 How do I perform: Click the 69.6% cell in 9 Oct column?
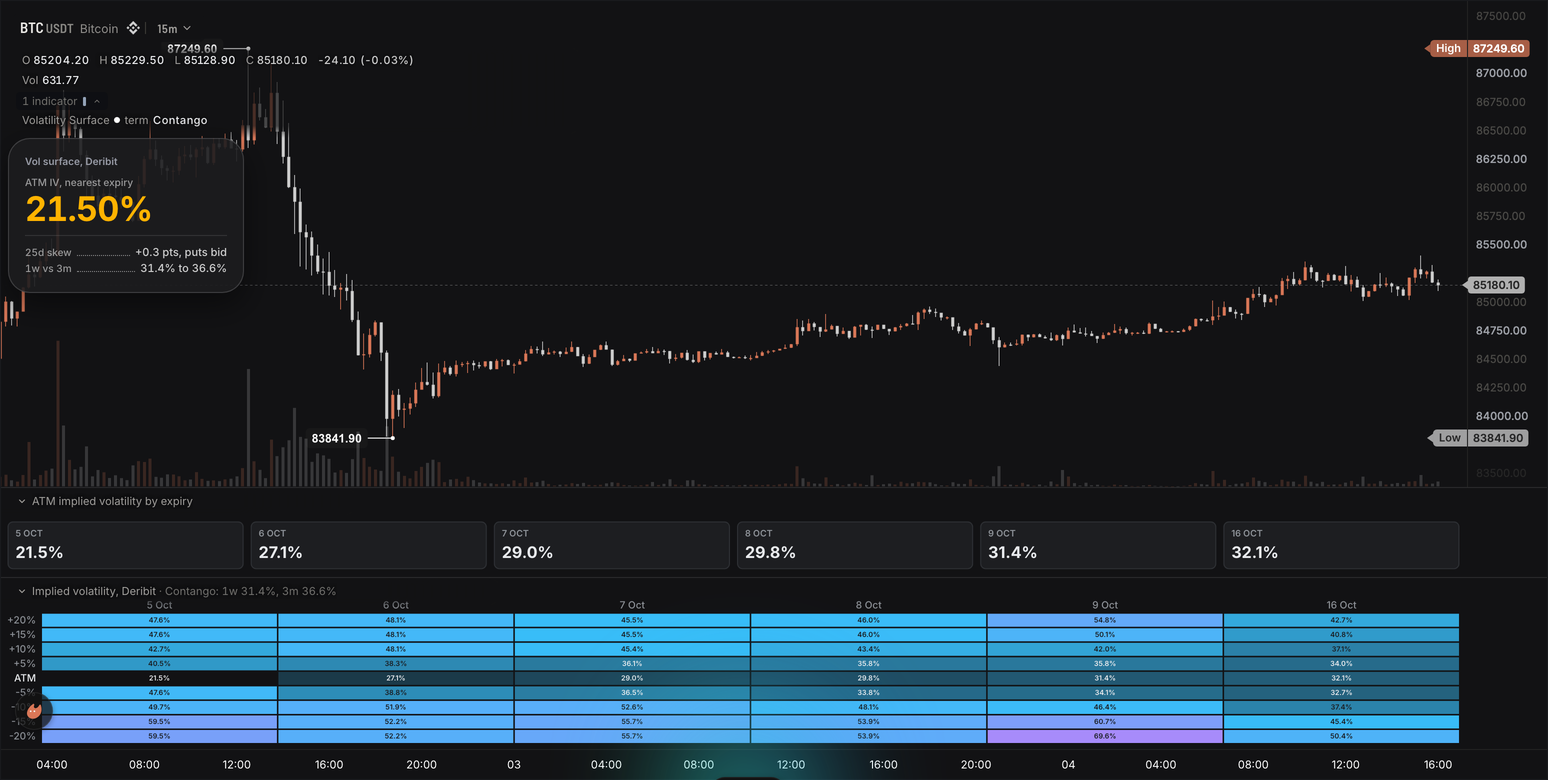coord(1105,736)
